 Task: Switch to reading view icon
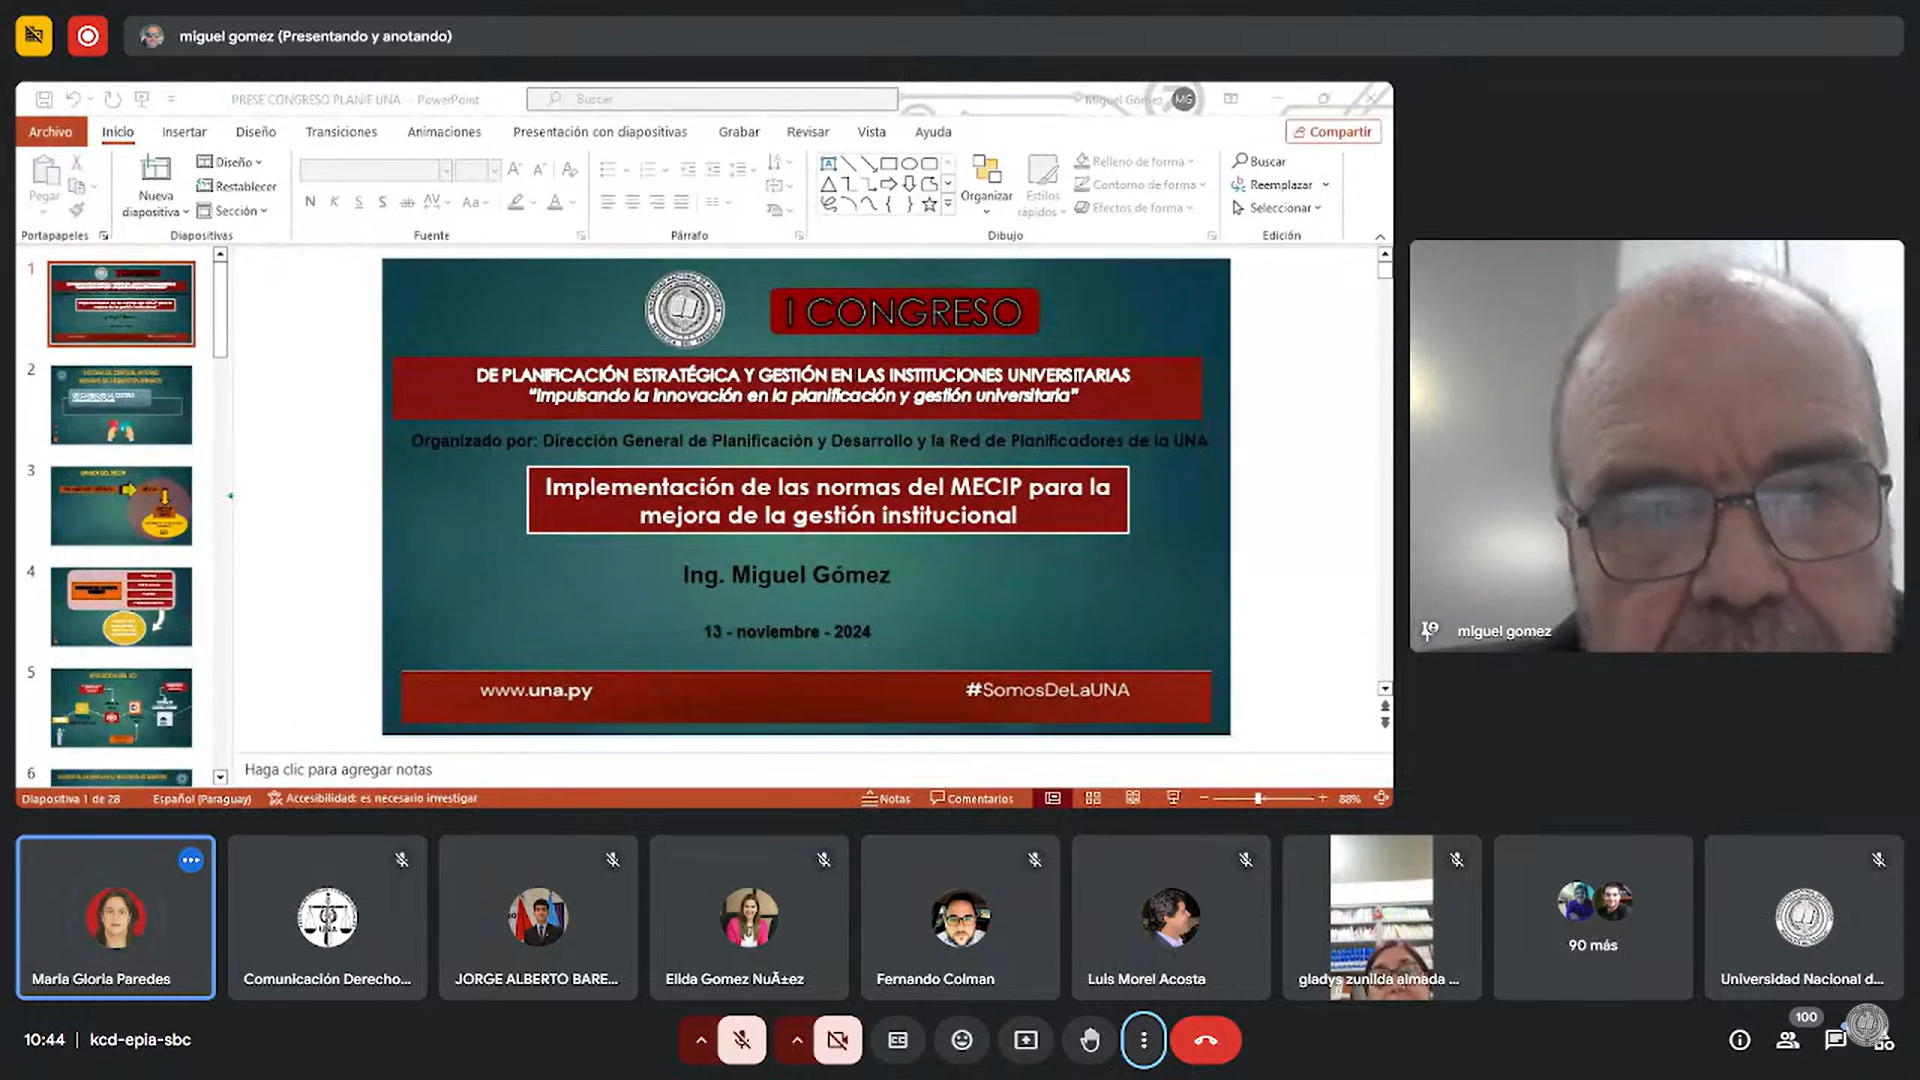tap(1133, 798)
